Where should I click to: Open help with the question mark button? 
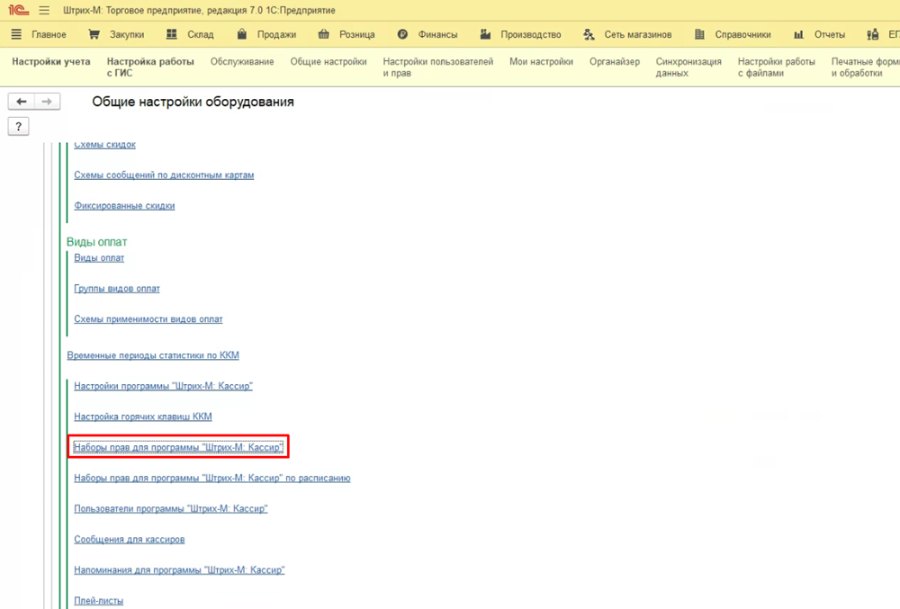click(x=18, y=126)
